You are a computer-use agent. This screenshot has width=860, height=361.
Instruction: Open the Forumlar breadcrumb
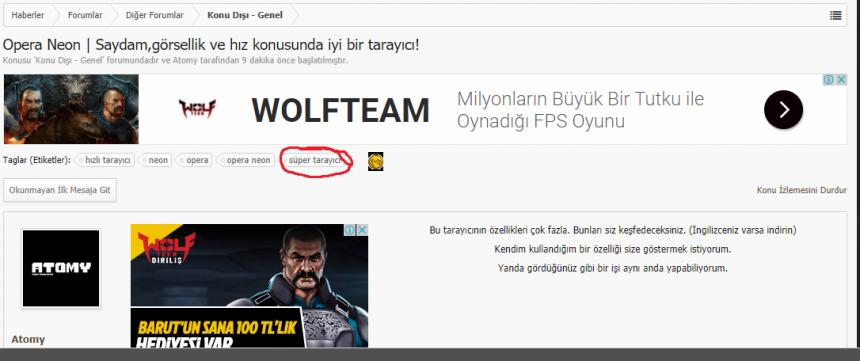click(x=85, y=15)
